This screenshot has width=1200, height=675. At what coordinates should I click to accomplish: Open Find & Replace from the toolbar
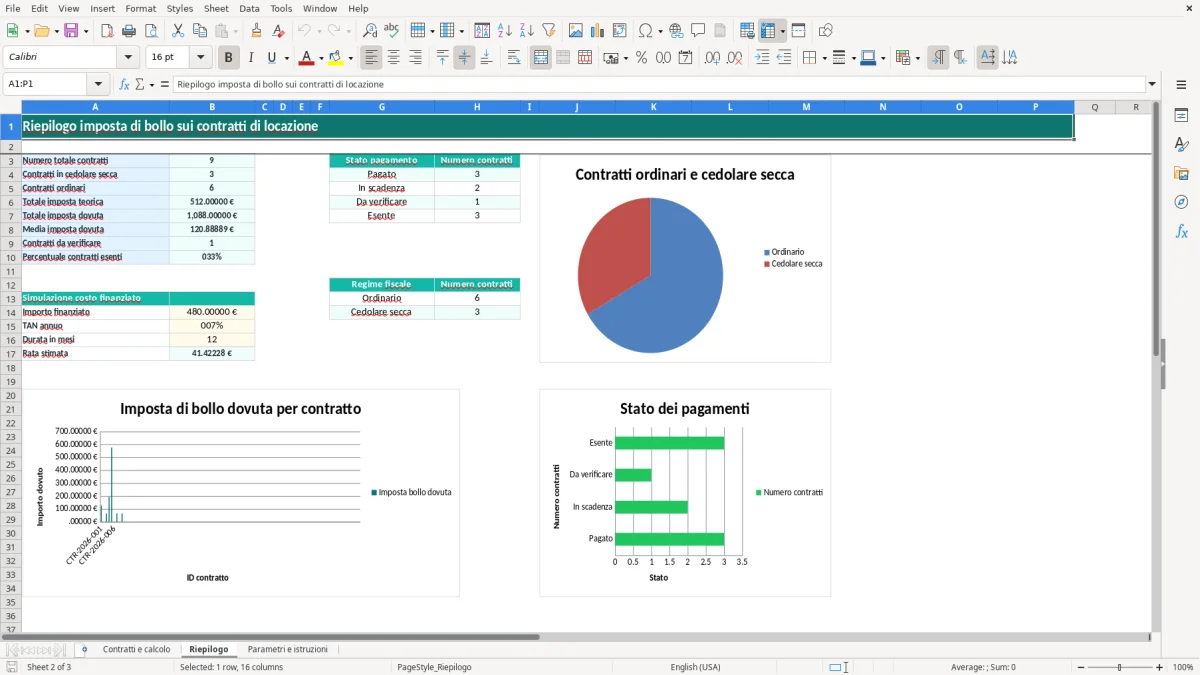pos(370,30)
